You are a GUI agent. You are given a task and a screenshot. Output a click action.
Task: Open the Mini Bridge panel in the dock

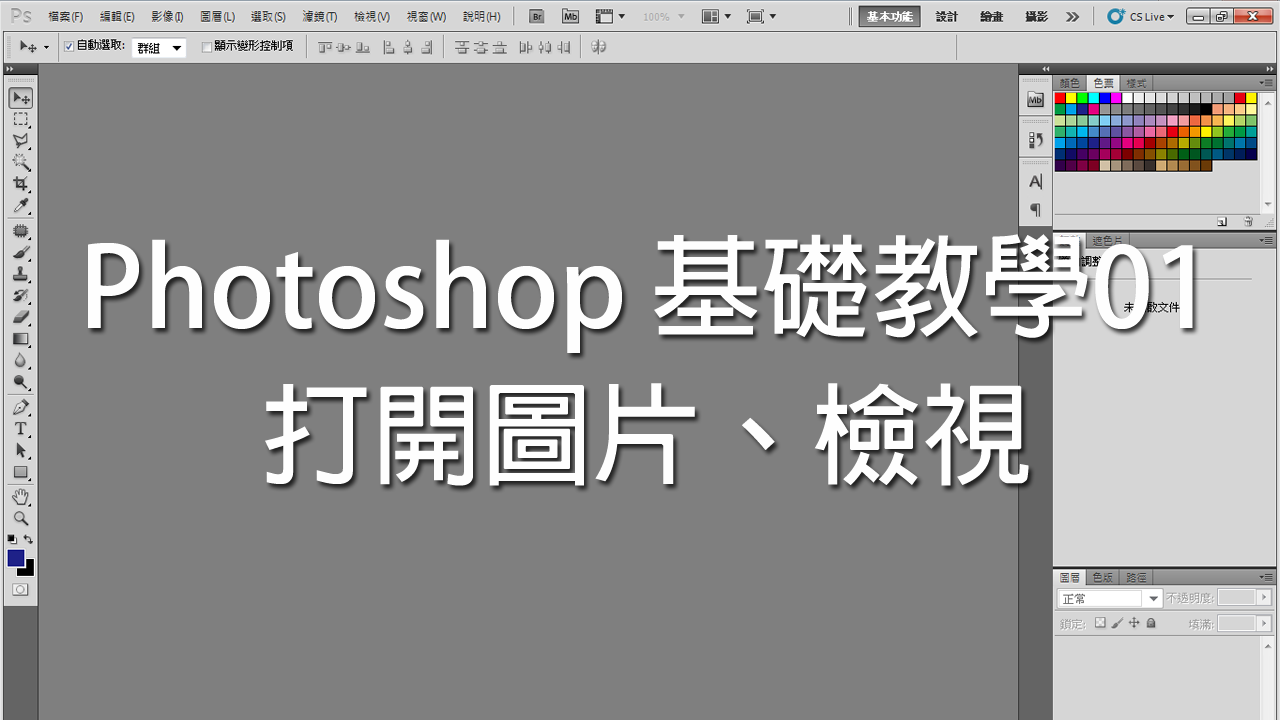click(1035, 99)
